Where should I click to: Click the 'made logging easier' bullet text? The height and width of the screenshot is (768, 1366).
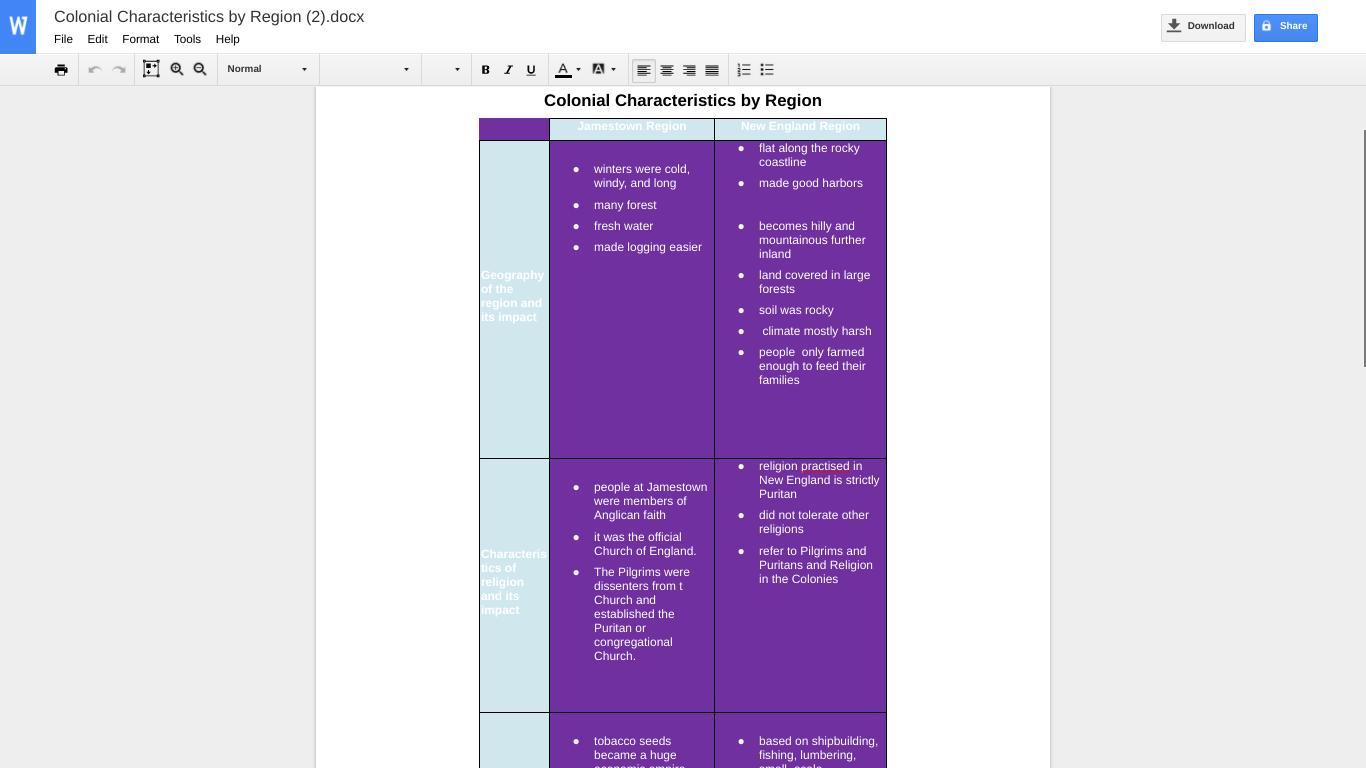[x=648, y=247]
